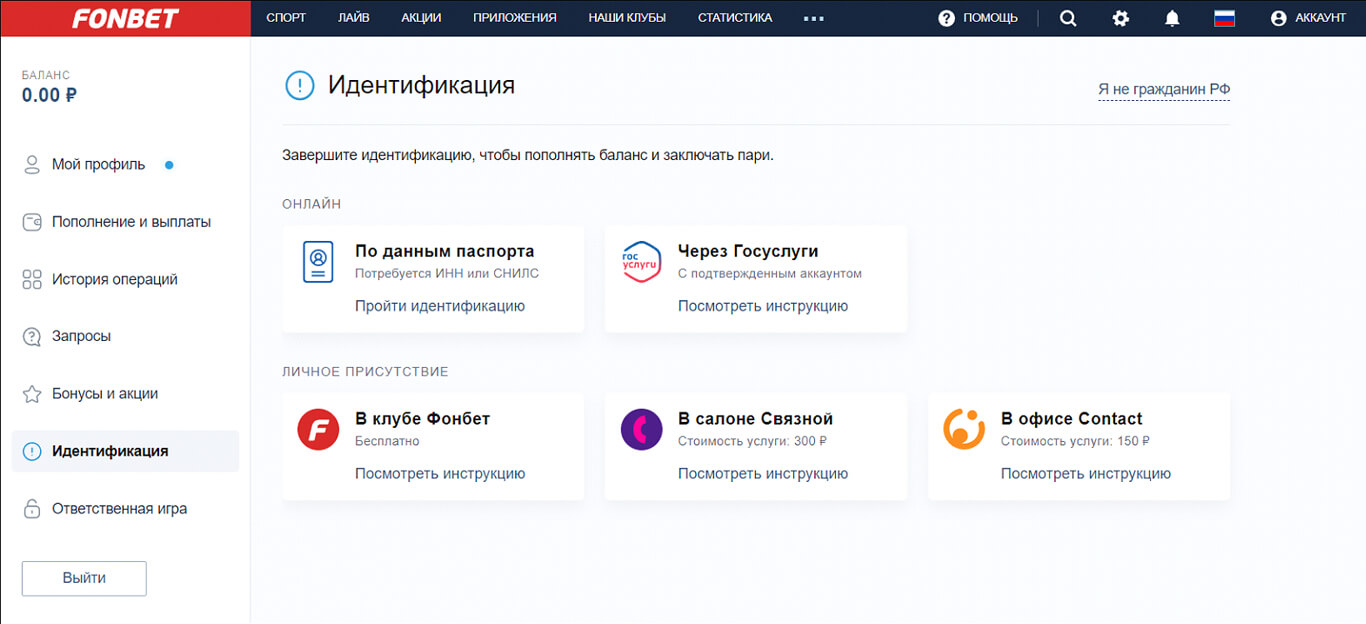Viewport: 1366px width, 624px height.
Task: Open the ПРИЛОЖЕНИЯ menu item
Action: (515, 18)
